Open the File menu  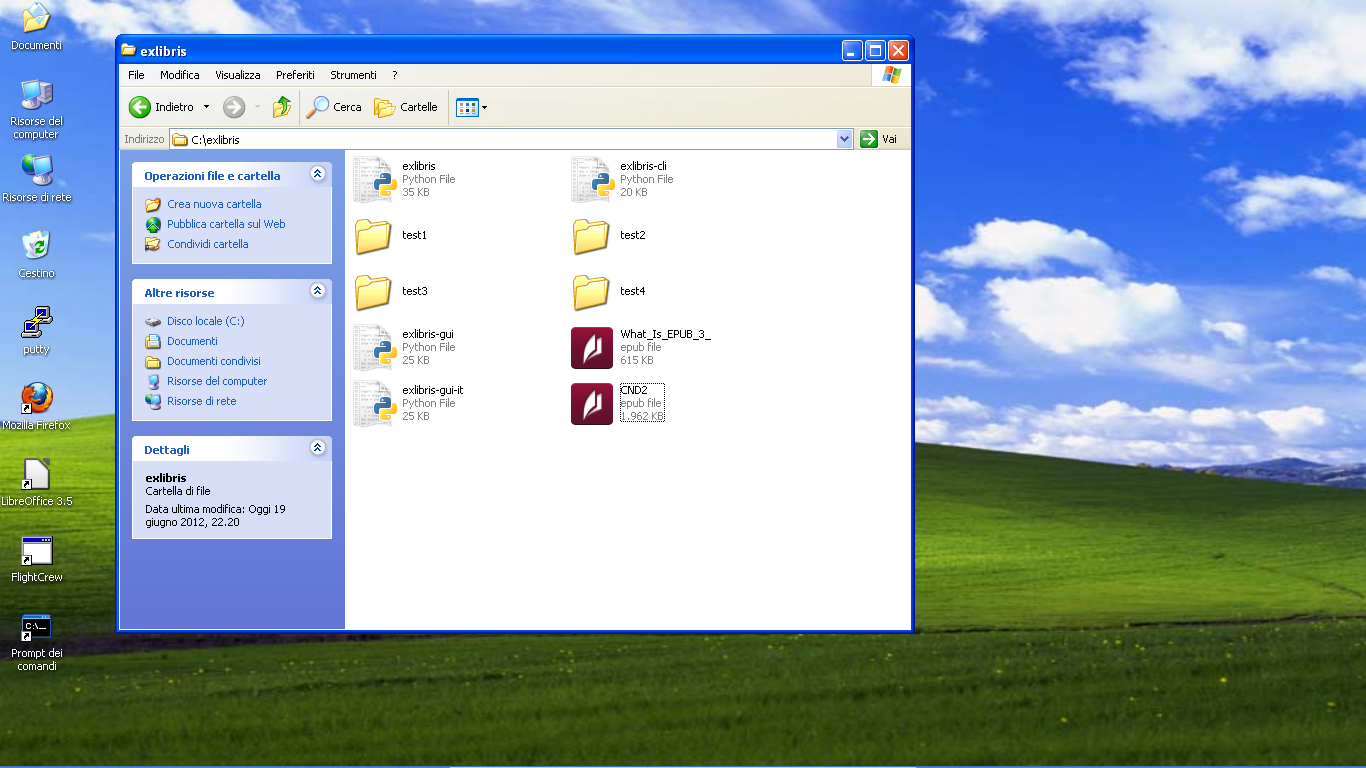(x=136, y=75)
